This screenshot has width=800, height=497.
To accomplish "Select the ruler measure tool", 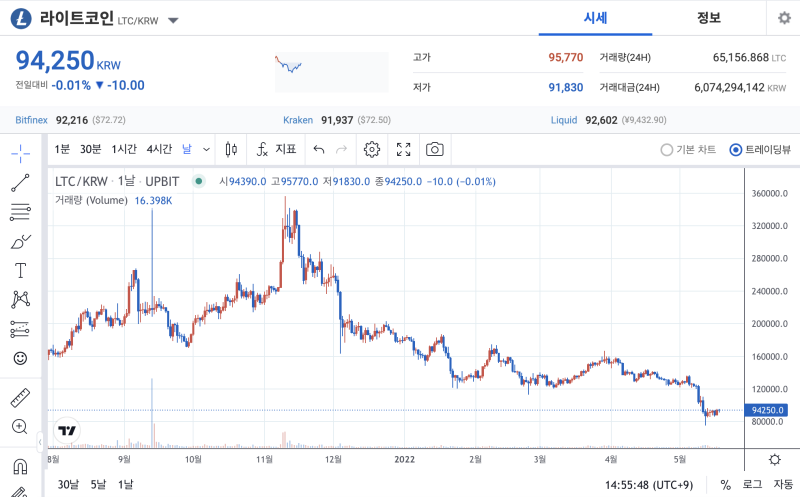I will tap(20, 397).
